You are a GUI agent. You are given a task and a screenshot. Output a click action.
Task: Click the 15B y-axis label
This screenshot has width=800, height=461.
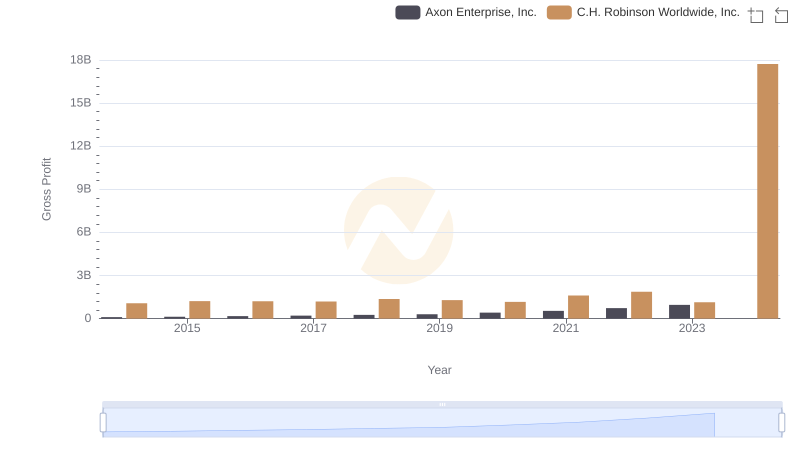[x=81, y=103]
